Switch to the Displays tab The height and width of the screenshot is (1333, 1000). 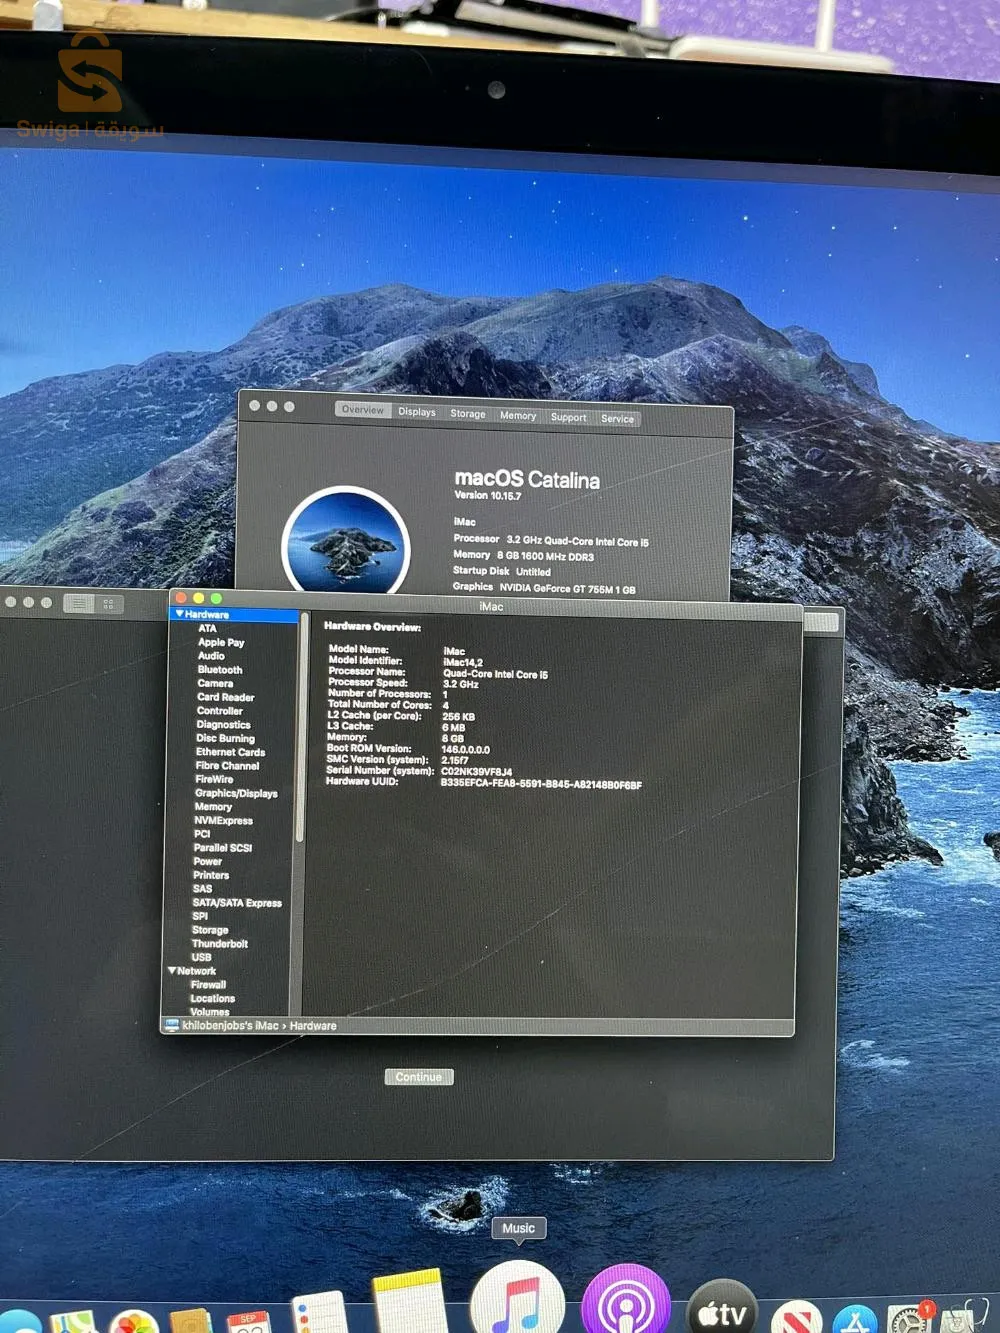(417, 412)
